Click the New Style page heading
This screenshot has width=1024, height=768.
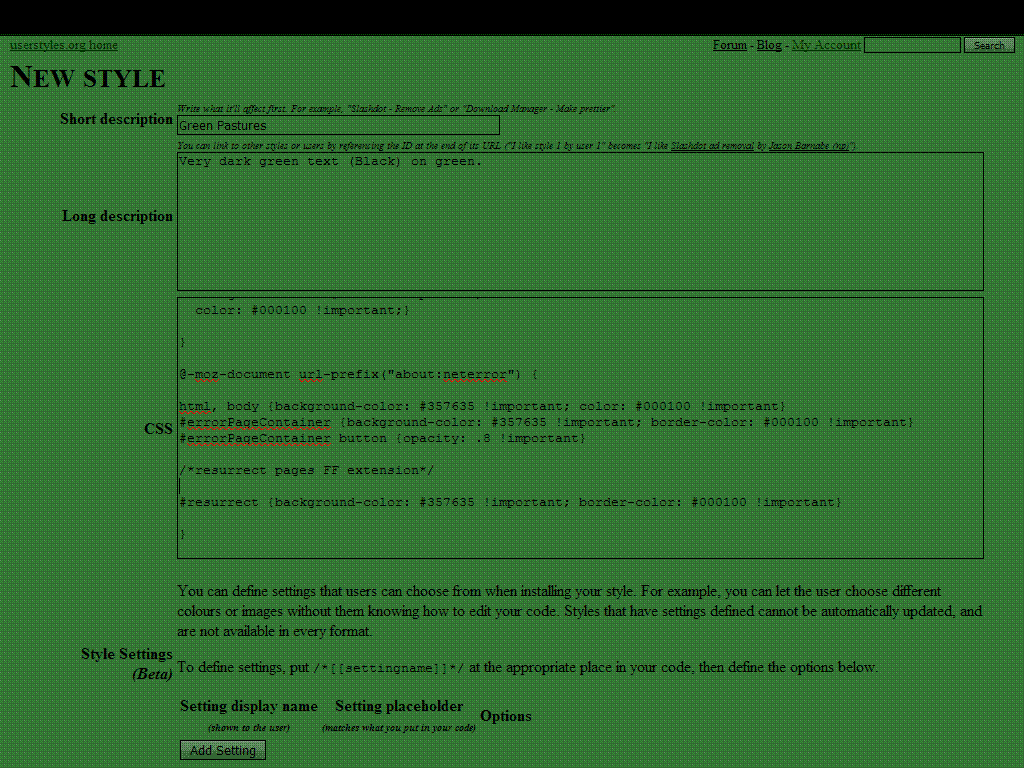point(88,77)
